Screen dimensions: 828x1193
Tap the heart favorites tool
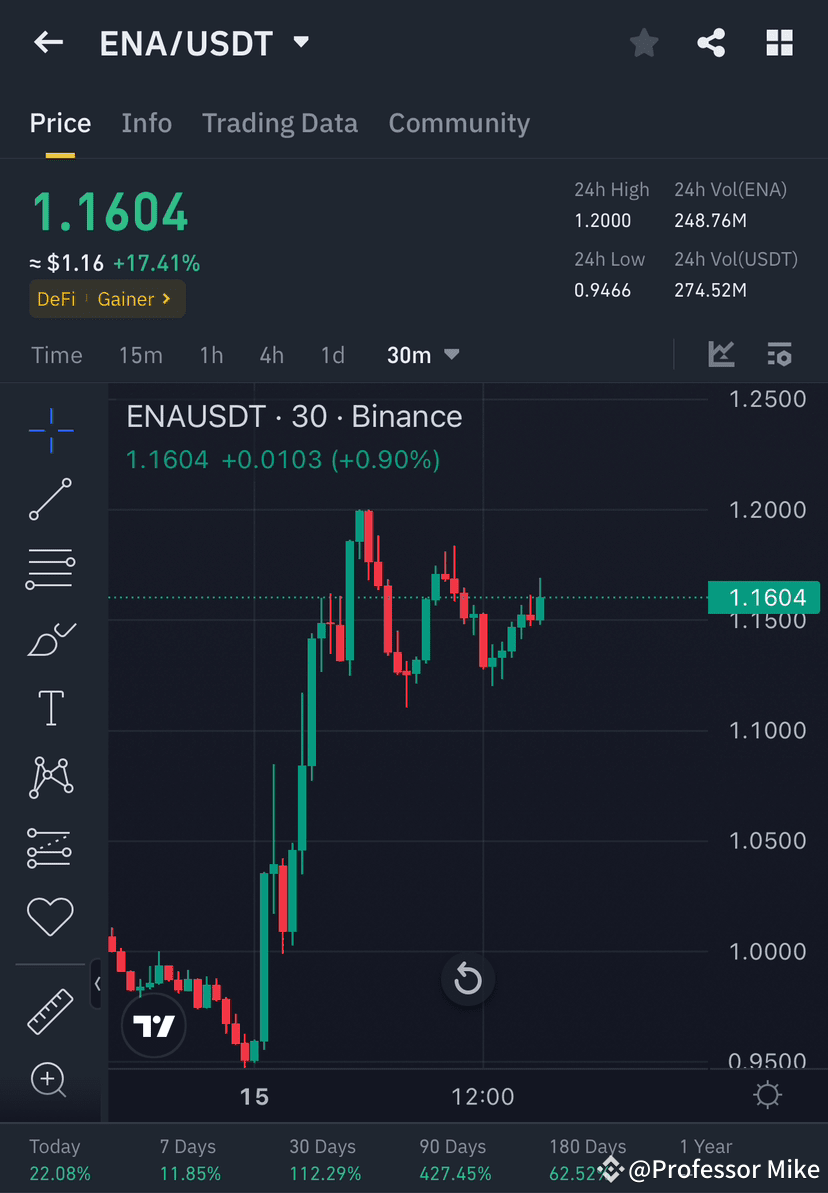pos(50,916)
